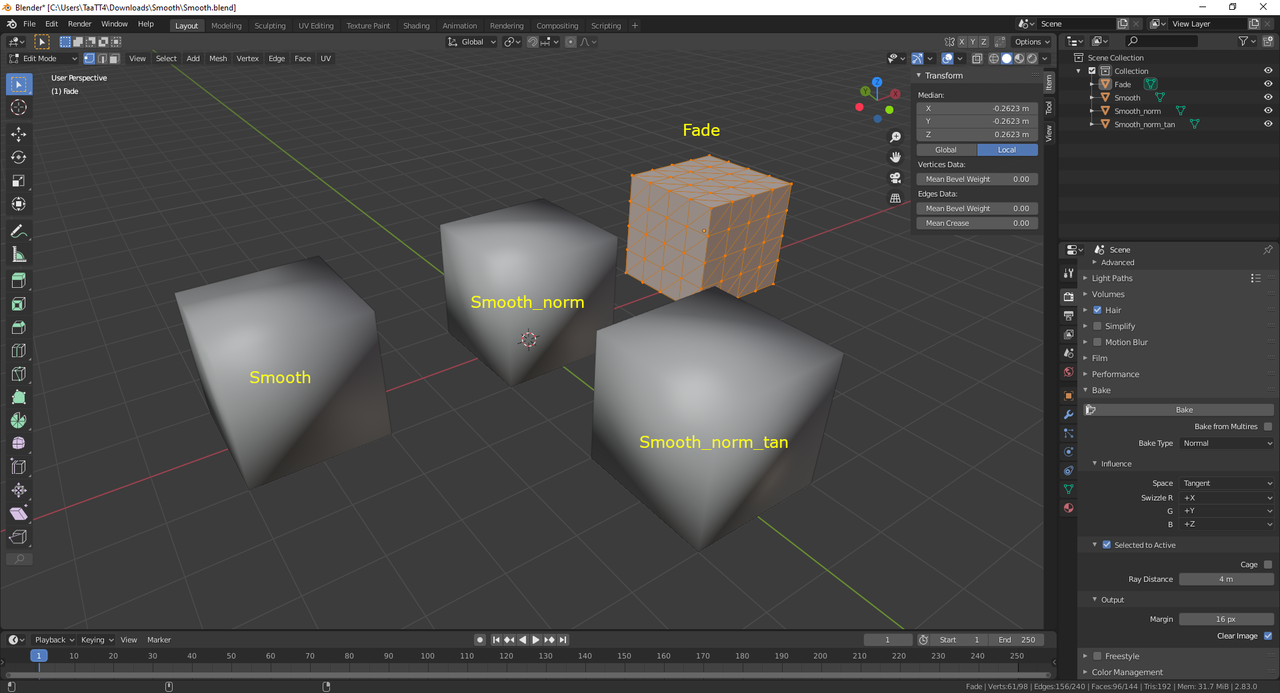Click the Bake button
The image size is (1280, 693).
[1179, 409]
